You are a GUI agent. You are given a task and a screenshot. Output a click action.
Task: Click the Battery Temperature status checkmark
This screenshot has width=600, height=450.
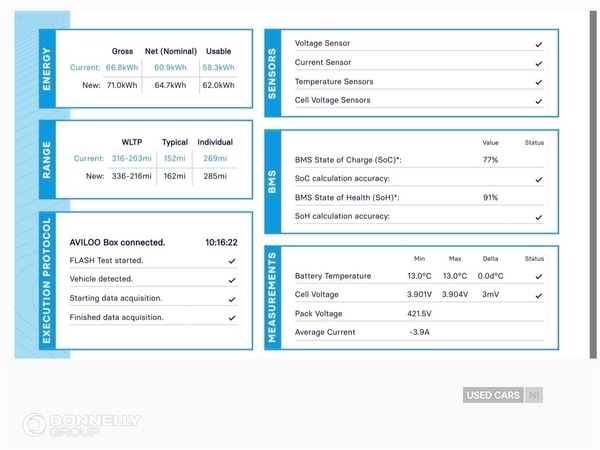[538, 276]
